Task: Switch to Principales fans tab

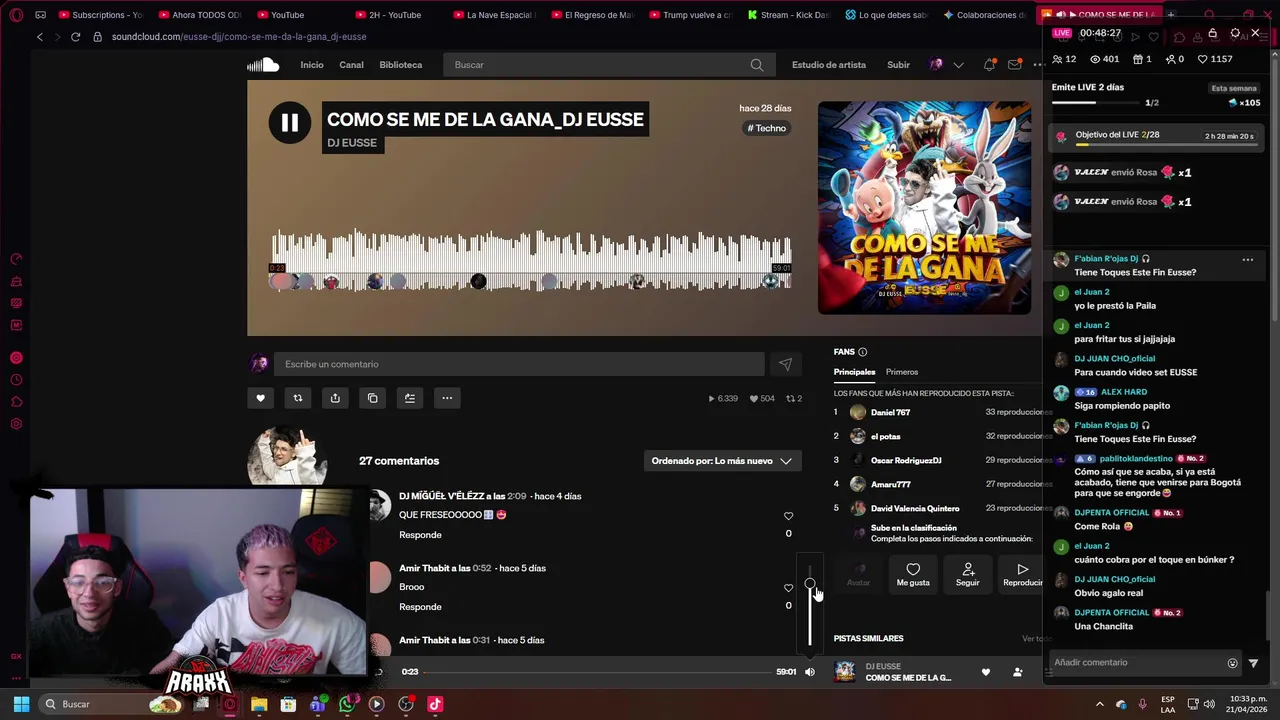Action: (x=854, y=372)
